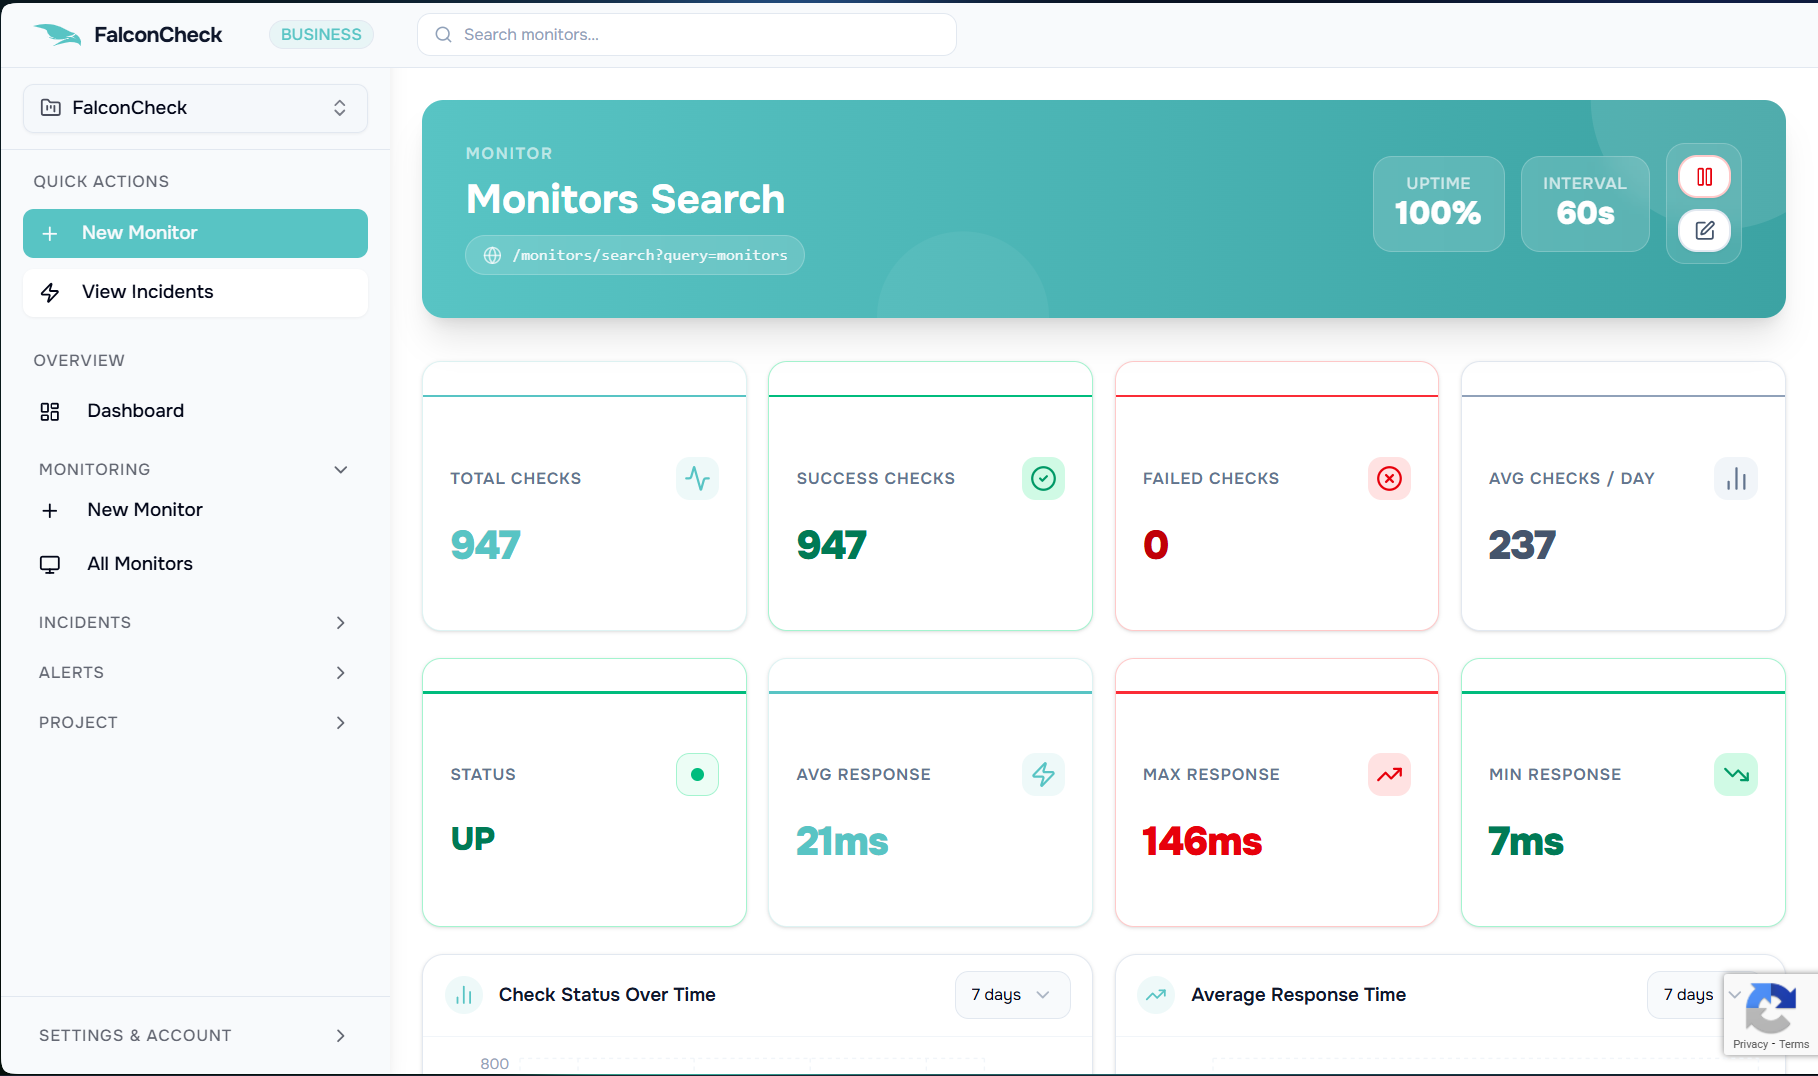The height and width of the screenshot is (1076, 1818).
Task: Select New Monitor under Monitoring section
Action: pos(195,510)
